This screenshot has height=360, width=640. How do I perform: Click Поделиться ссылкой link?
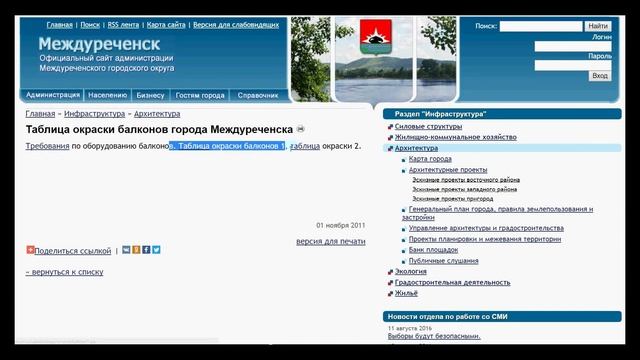[x=73, y=251]
